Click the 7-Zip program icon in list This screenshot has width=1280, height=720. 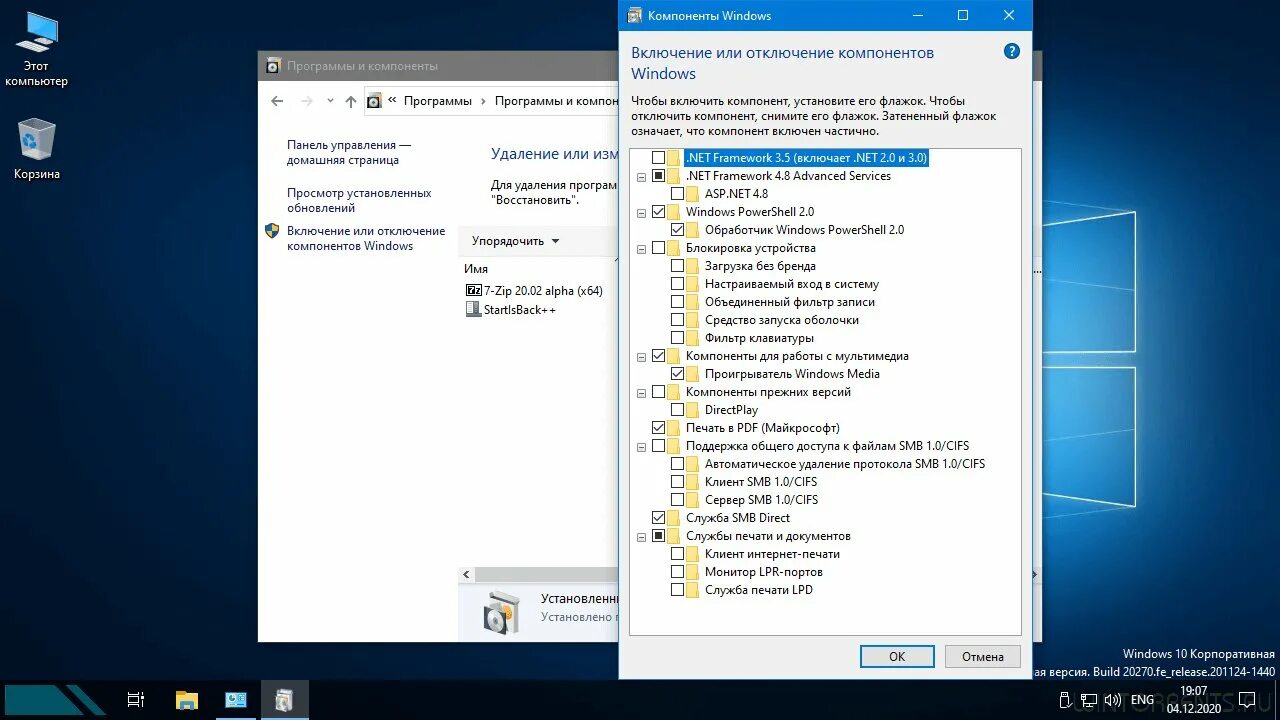pyautogui.click(x=474, y=290)
